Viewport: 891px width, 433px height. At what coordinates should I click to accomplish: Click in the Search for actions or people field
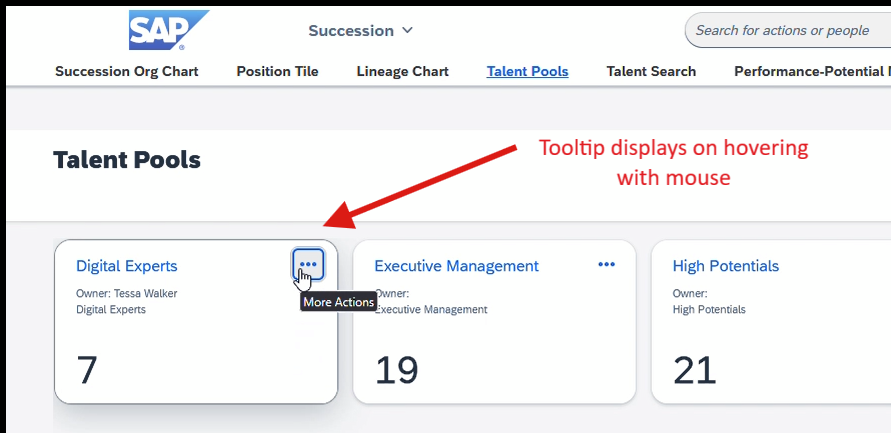[788, 31]
